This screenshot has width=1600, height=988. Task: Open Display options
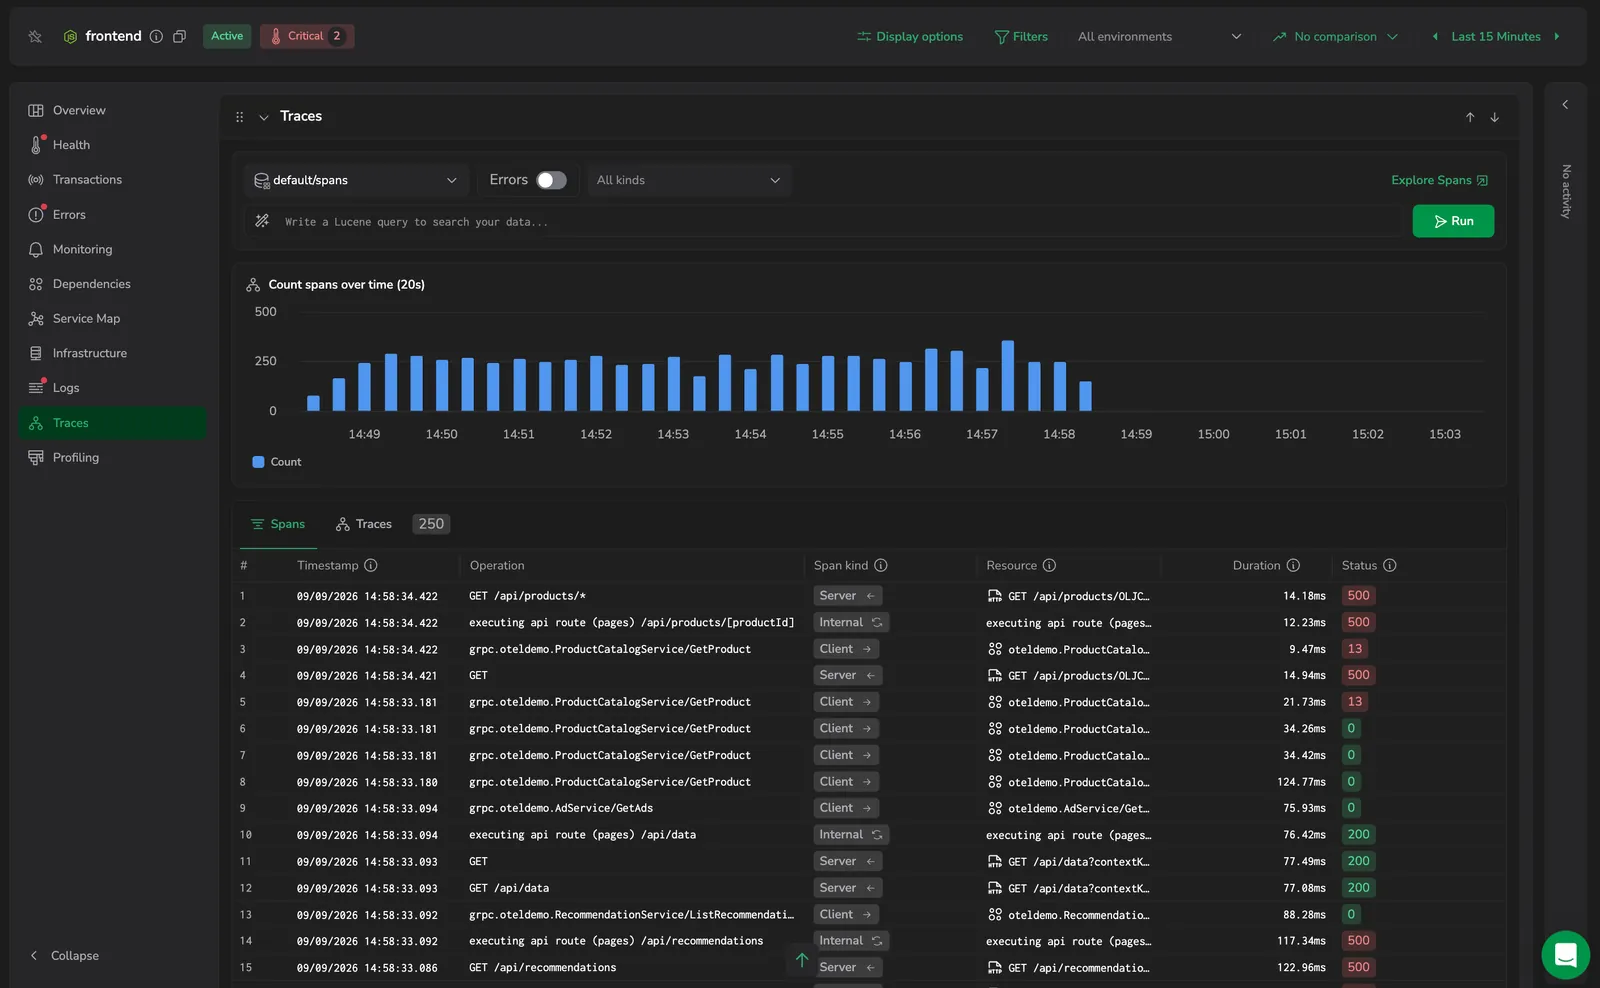pos(910,36)
